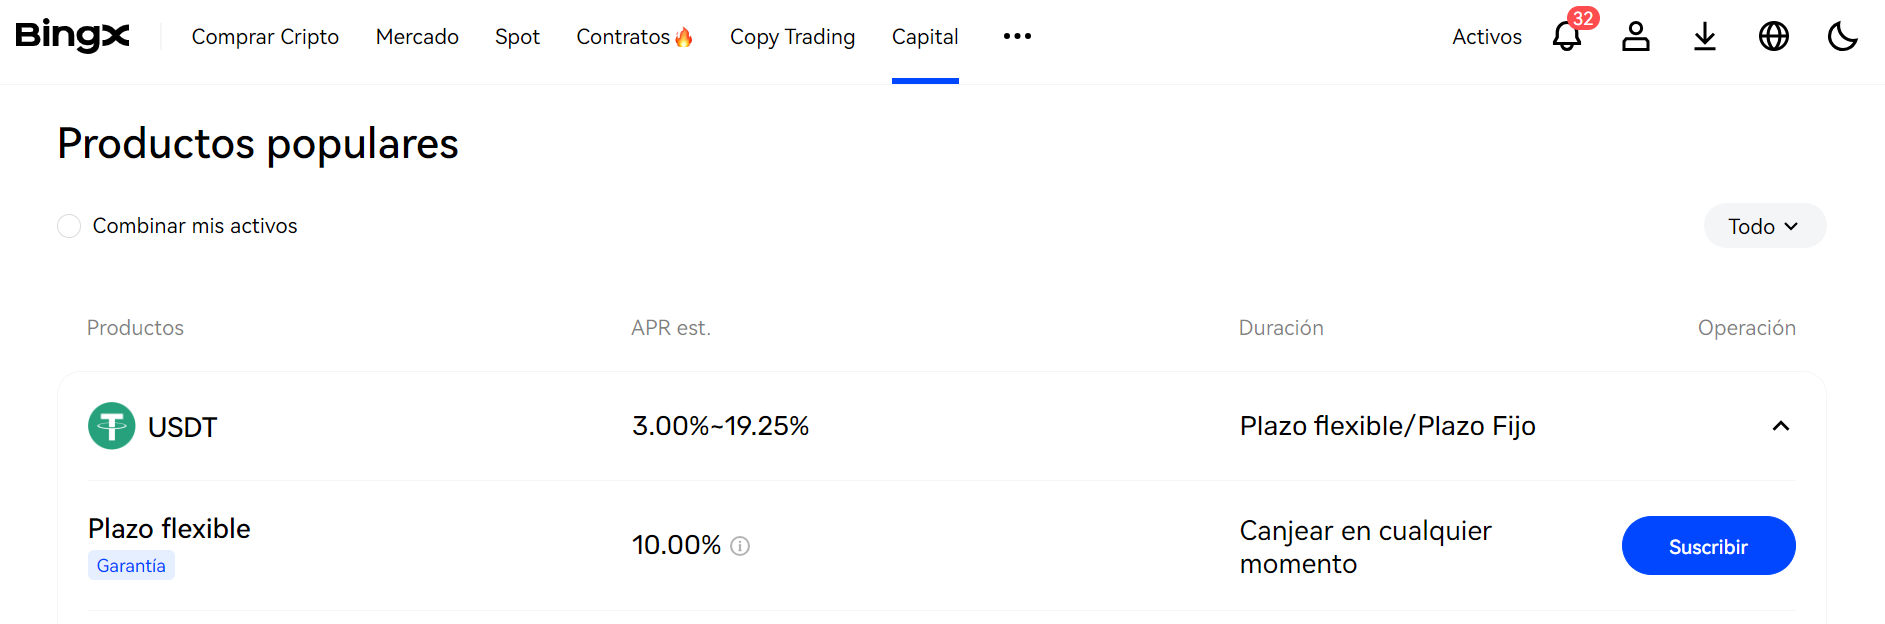Viewport: 1885px width, 624px height.
Task: Click the download app icon
Action: tap(1705, 36)
